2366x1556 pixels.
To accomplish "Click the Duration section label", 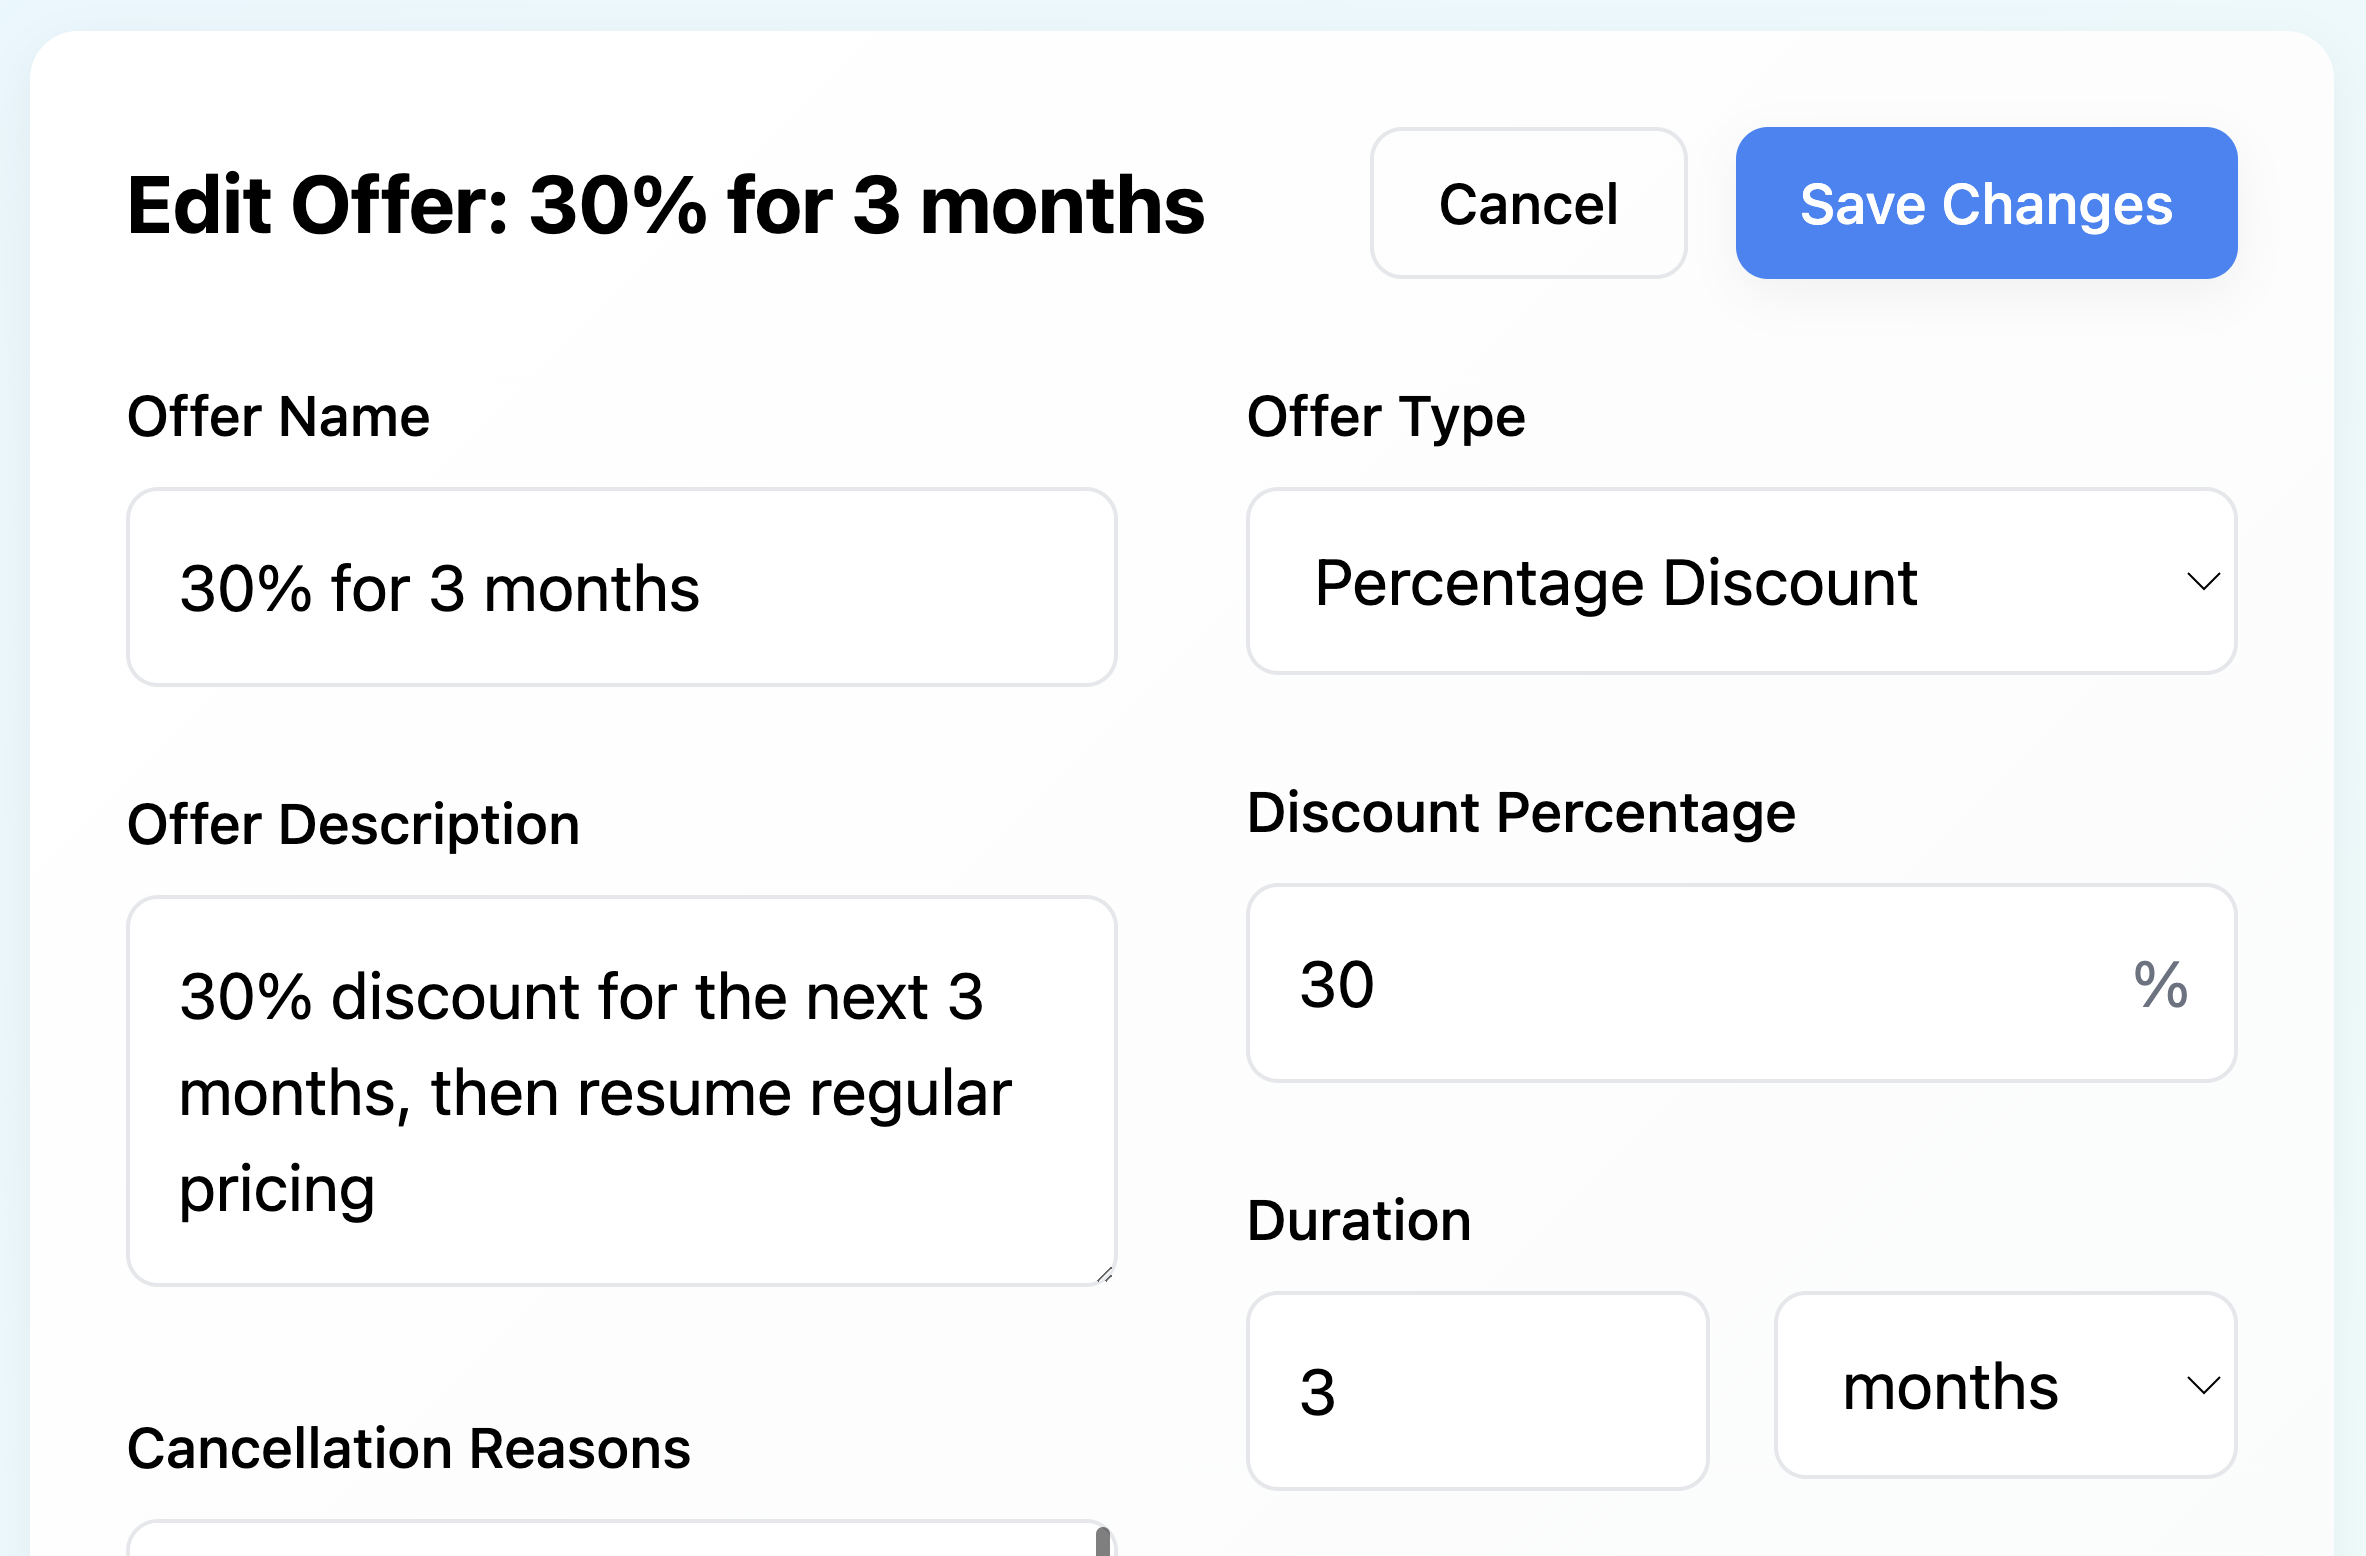I will (x=1358, y=1219).
